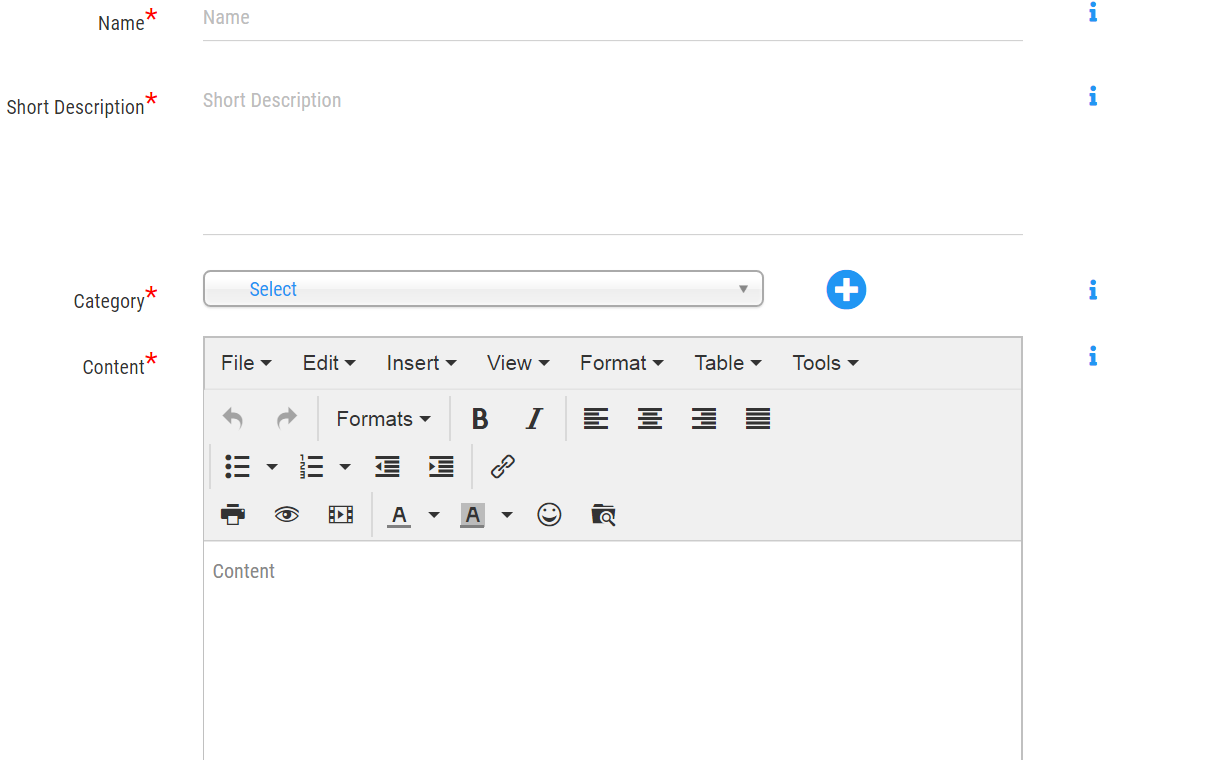Expand the bullet list style arrow
1208x760 pixels.
pos(272,467)
